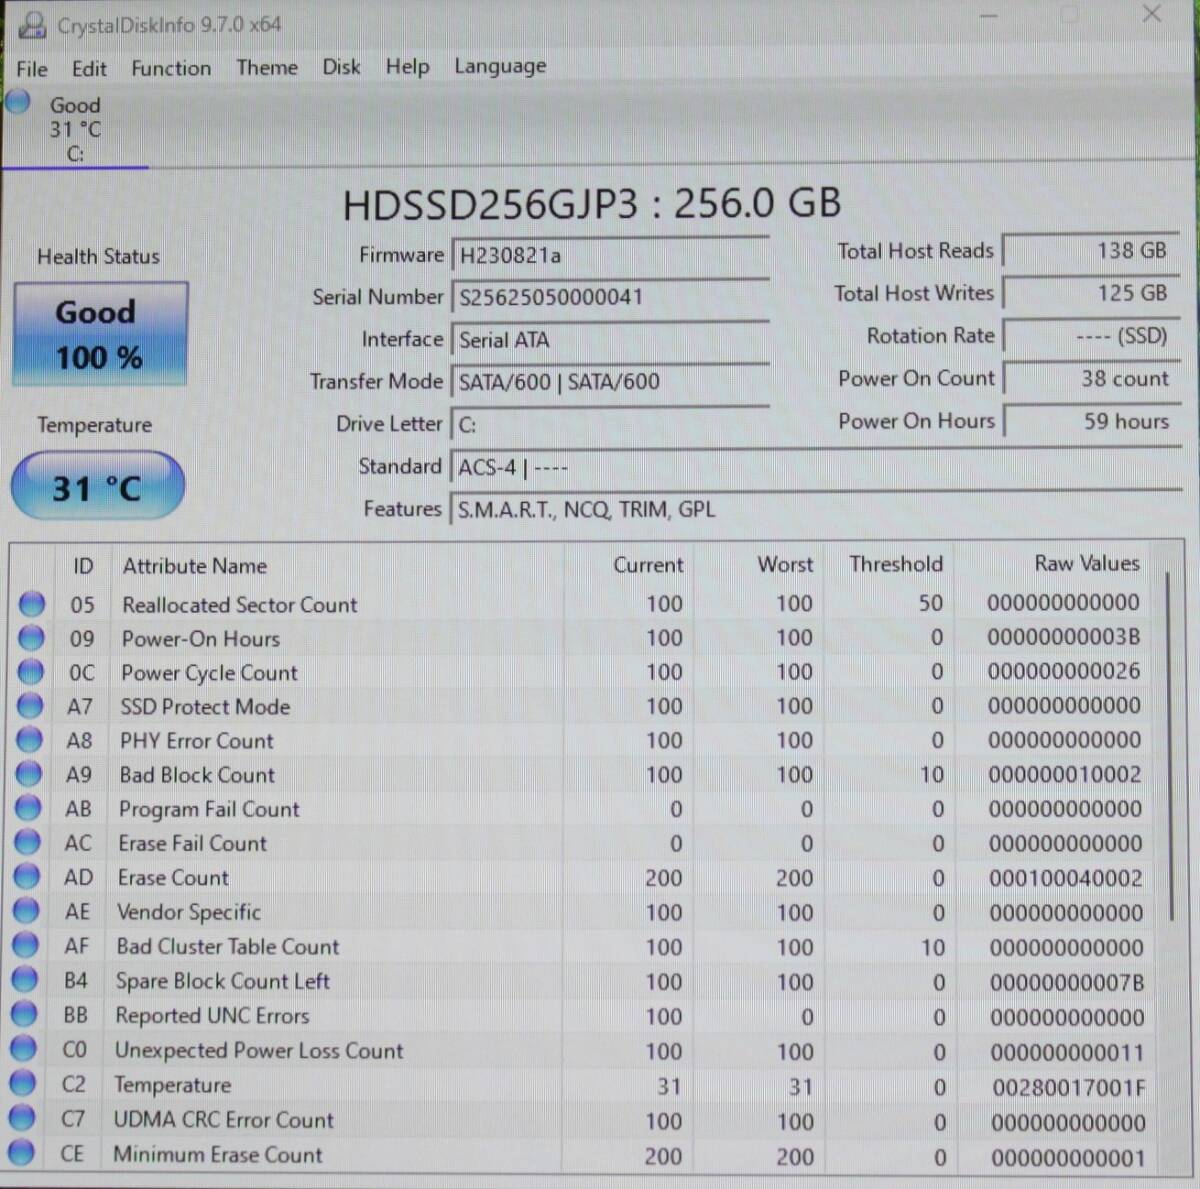Click status orb for Bad Cluster Table Count row

25,945
